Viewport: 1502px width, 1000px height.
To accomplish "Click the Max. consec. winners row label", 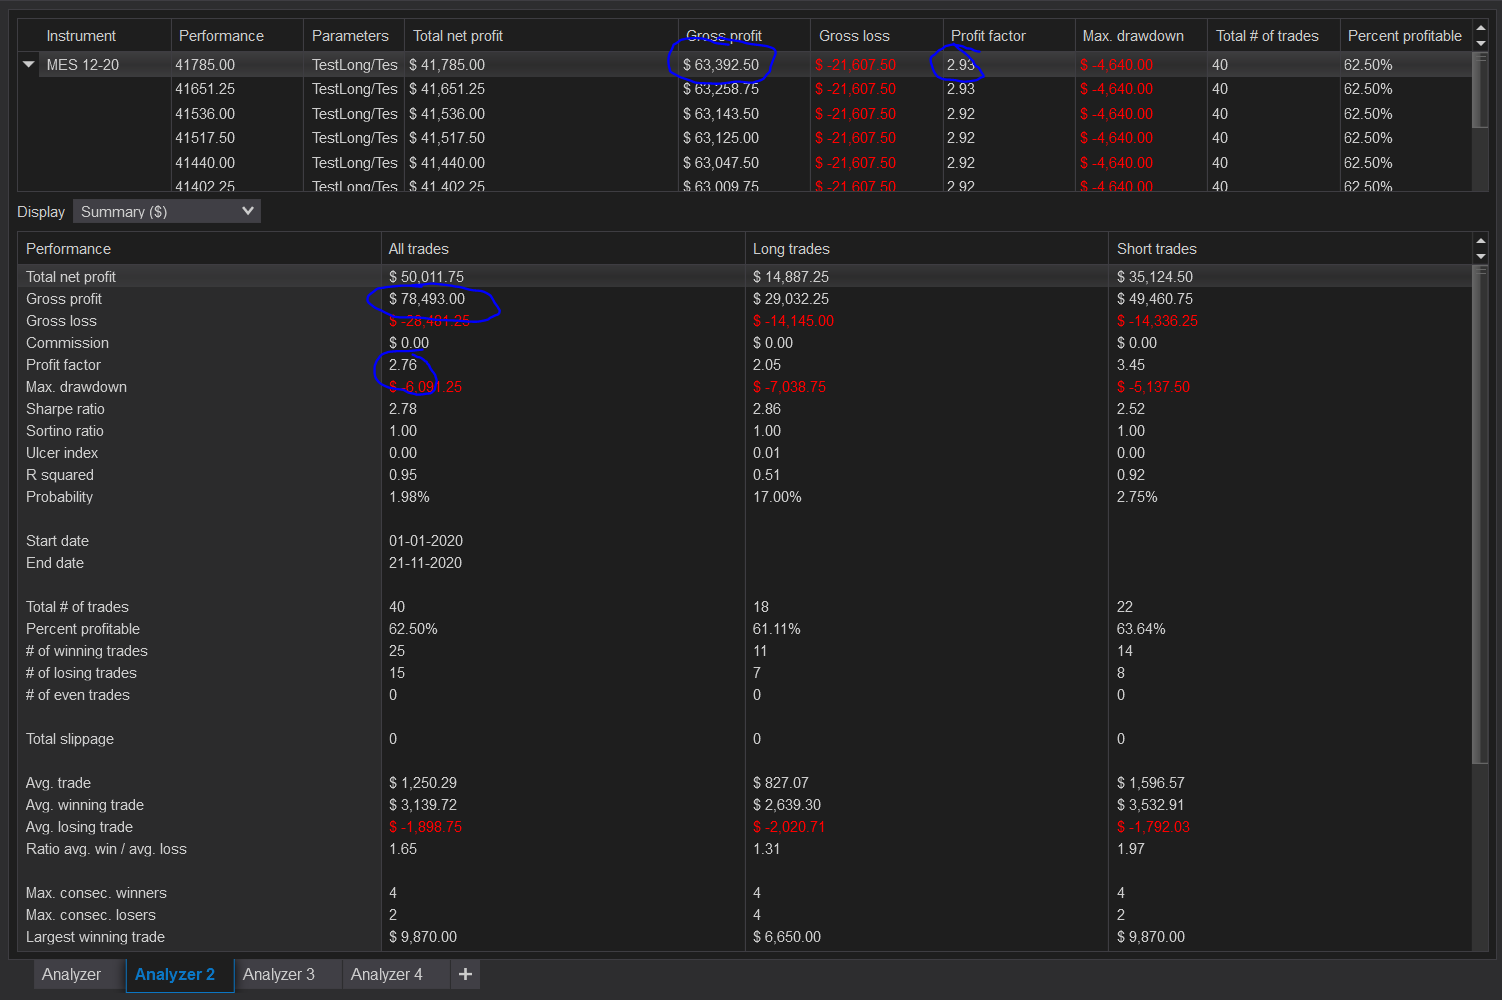I will (x=96, y=893).
